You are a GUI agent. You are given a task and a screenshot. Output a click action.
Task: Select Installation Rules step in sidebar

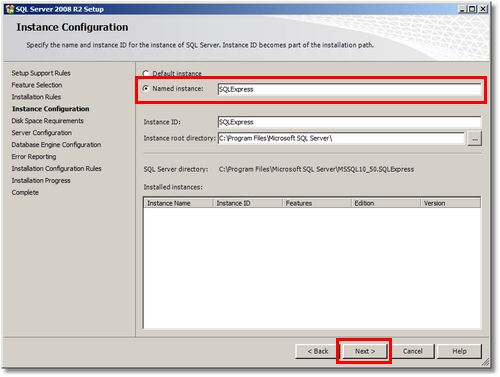click(36, 97)
